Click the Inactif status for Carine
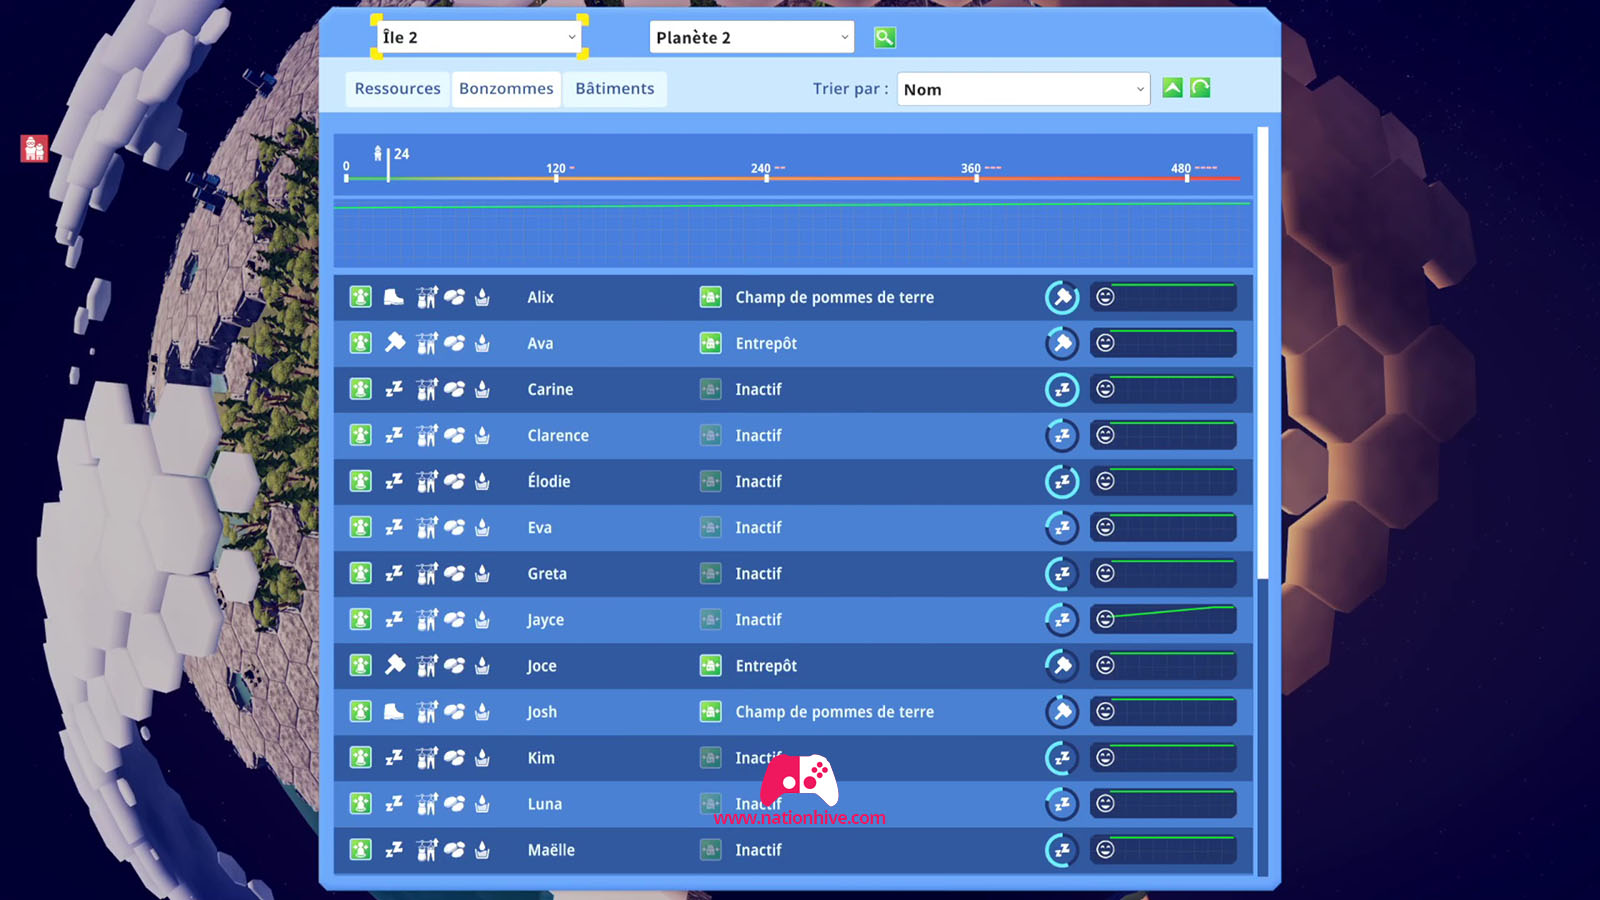This screenshot has width=1600, height=900. pyautogui.click(x=758, y=389)
